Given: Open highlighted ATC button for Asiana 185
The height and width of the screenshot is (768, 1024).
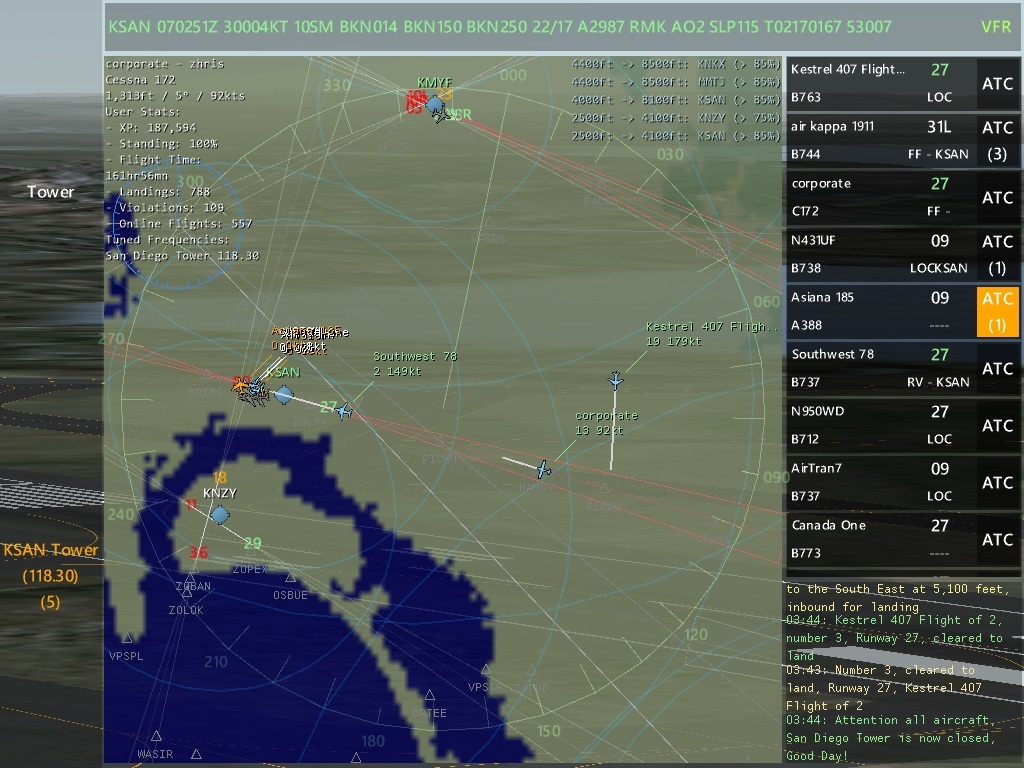Looking at the screenshot, I should click(x=997, y=312).
